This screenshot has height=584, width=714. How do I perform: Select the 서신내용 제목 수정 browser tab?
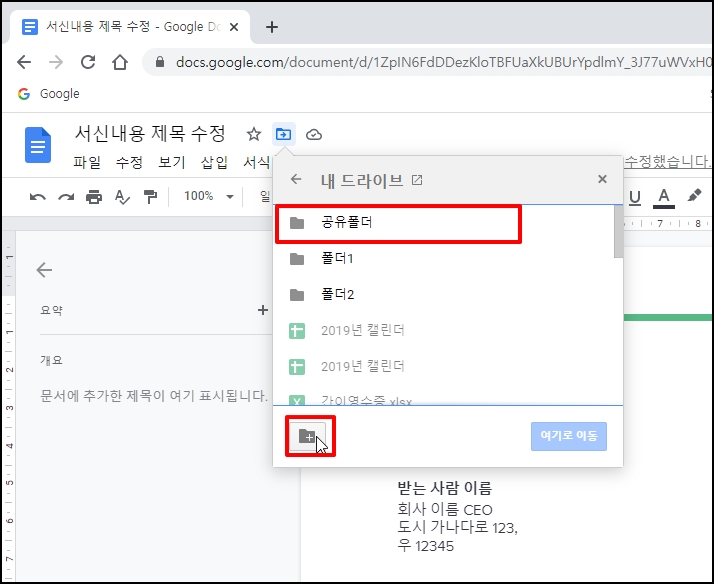pos(132,27)
